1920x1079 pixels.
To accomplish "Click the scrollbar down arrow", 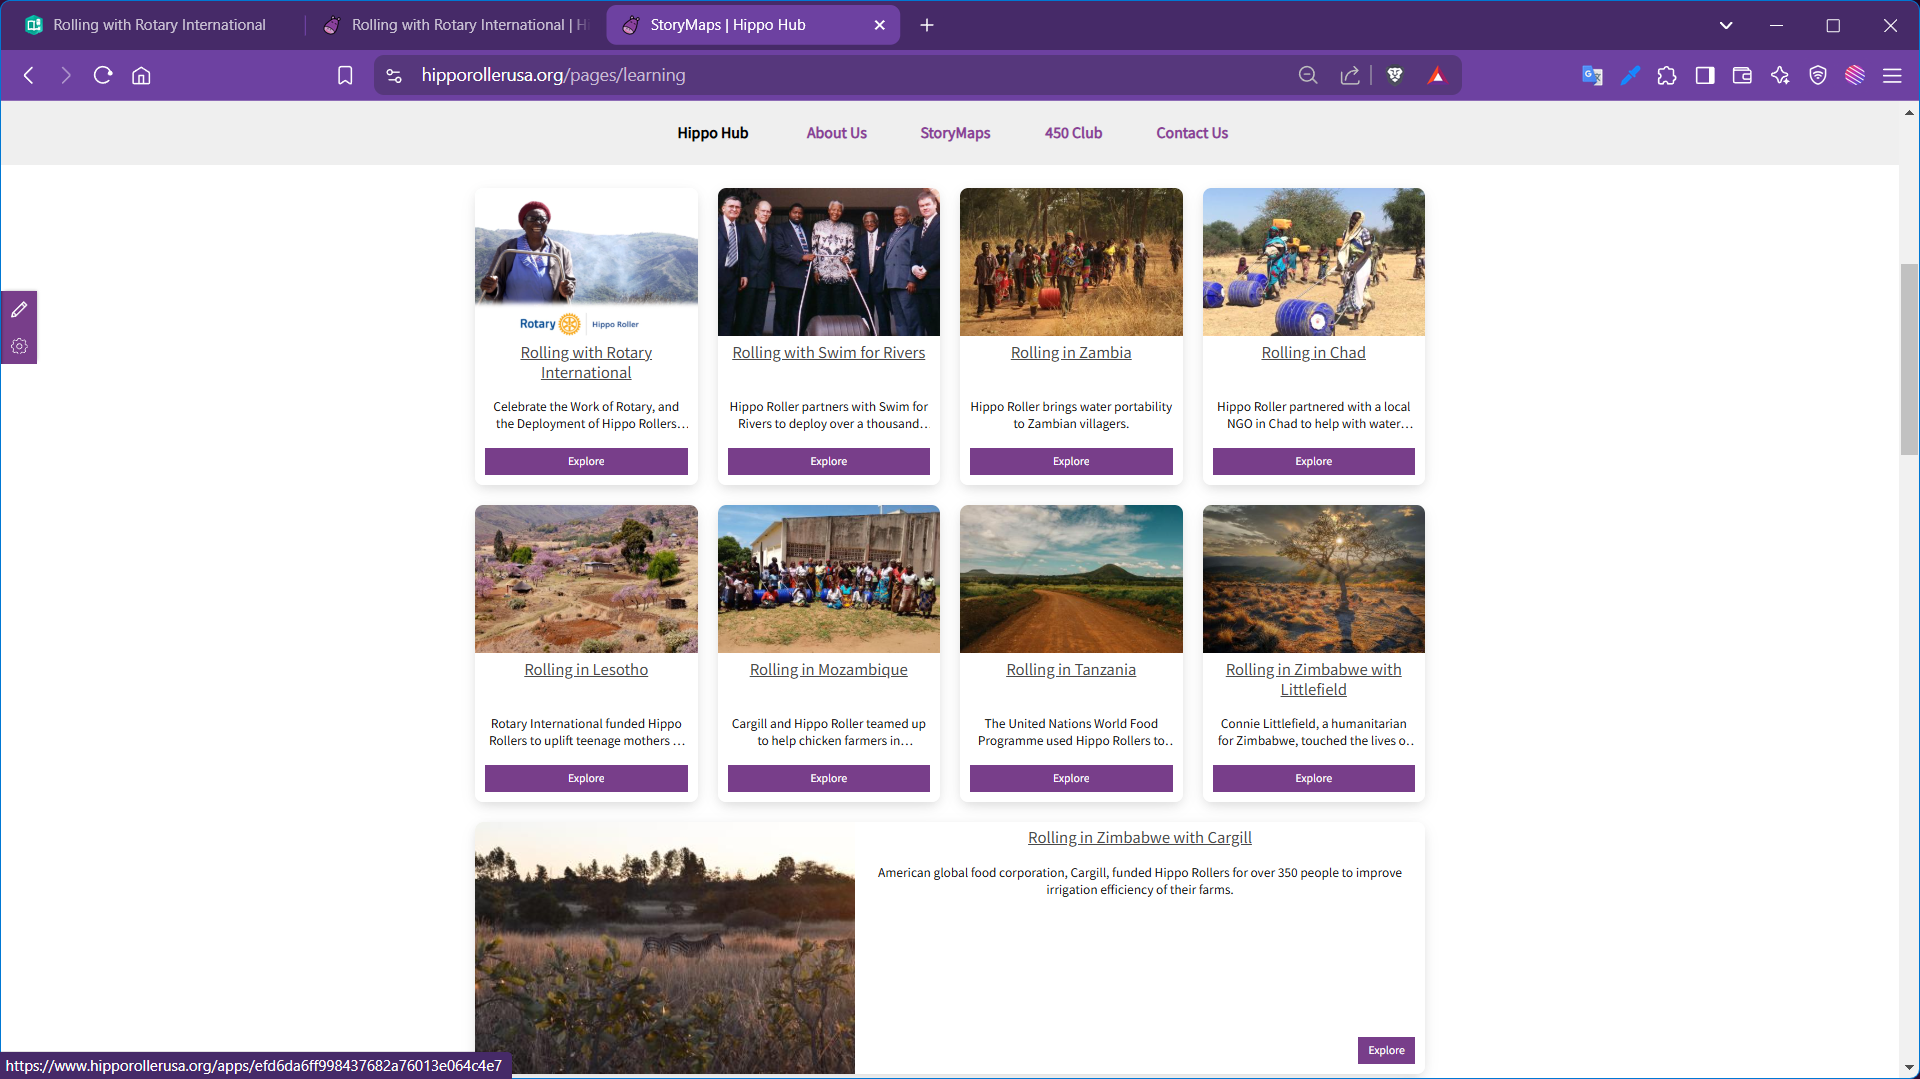I will tap(1909, 1068).
